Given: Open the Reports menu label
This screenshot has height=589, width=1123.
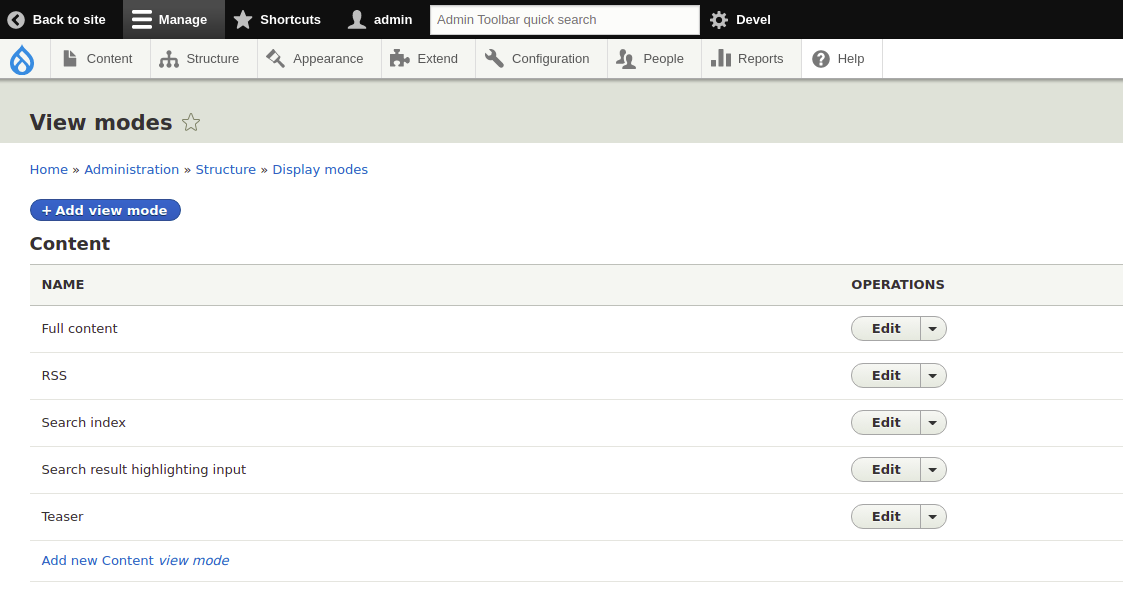Looking at the screenshot, I should (761, 59).
